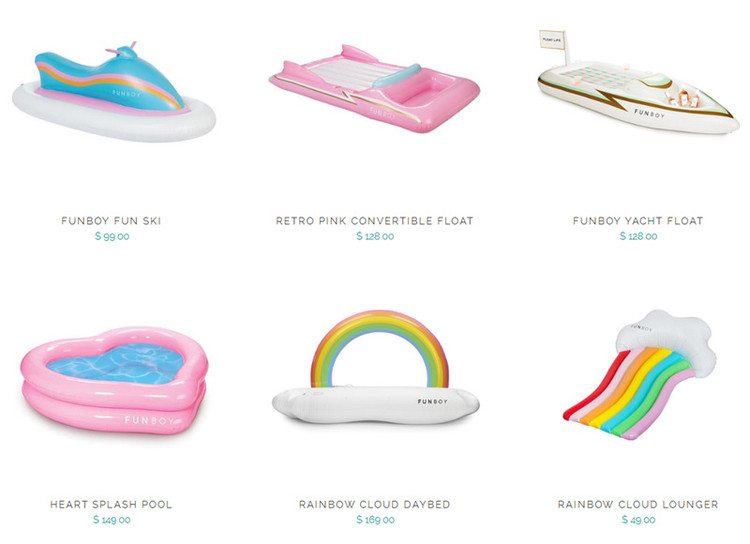
Task: Click the $149.00 price for Heart Pool
Action: (x=111, y=520)
